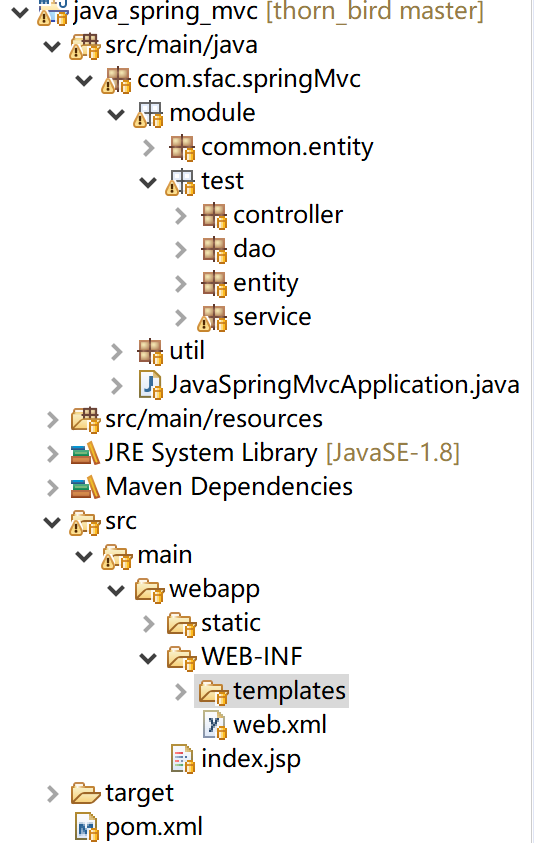Select the service package label
This screenshot has height=843, width=534.
tap(272, 317)
